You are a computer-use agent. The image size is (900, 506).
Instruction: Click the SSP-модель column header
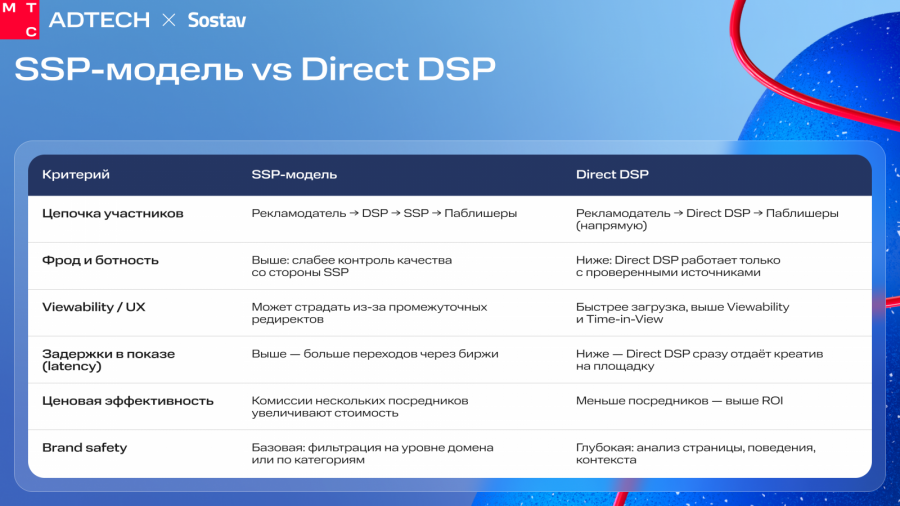click(294, 174)
